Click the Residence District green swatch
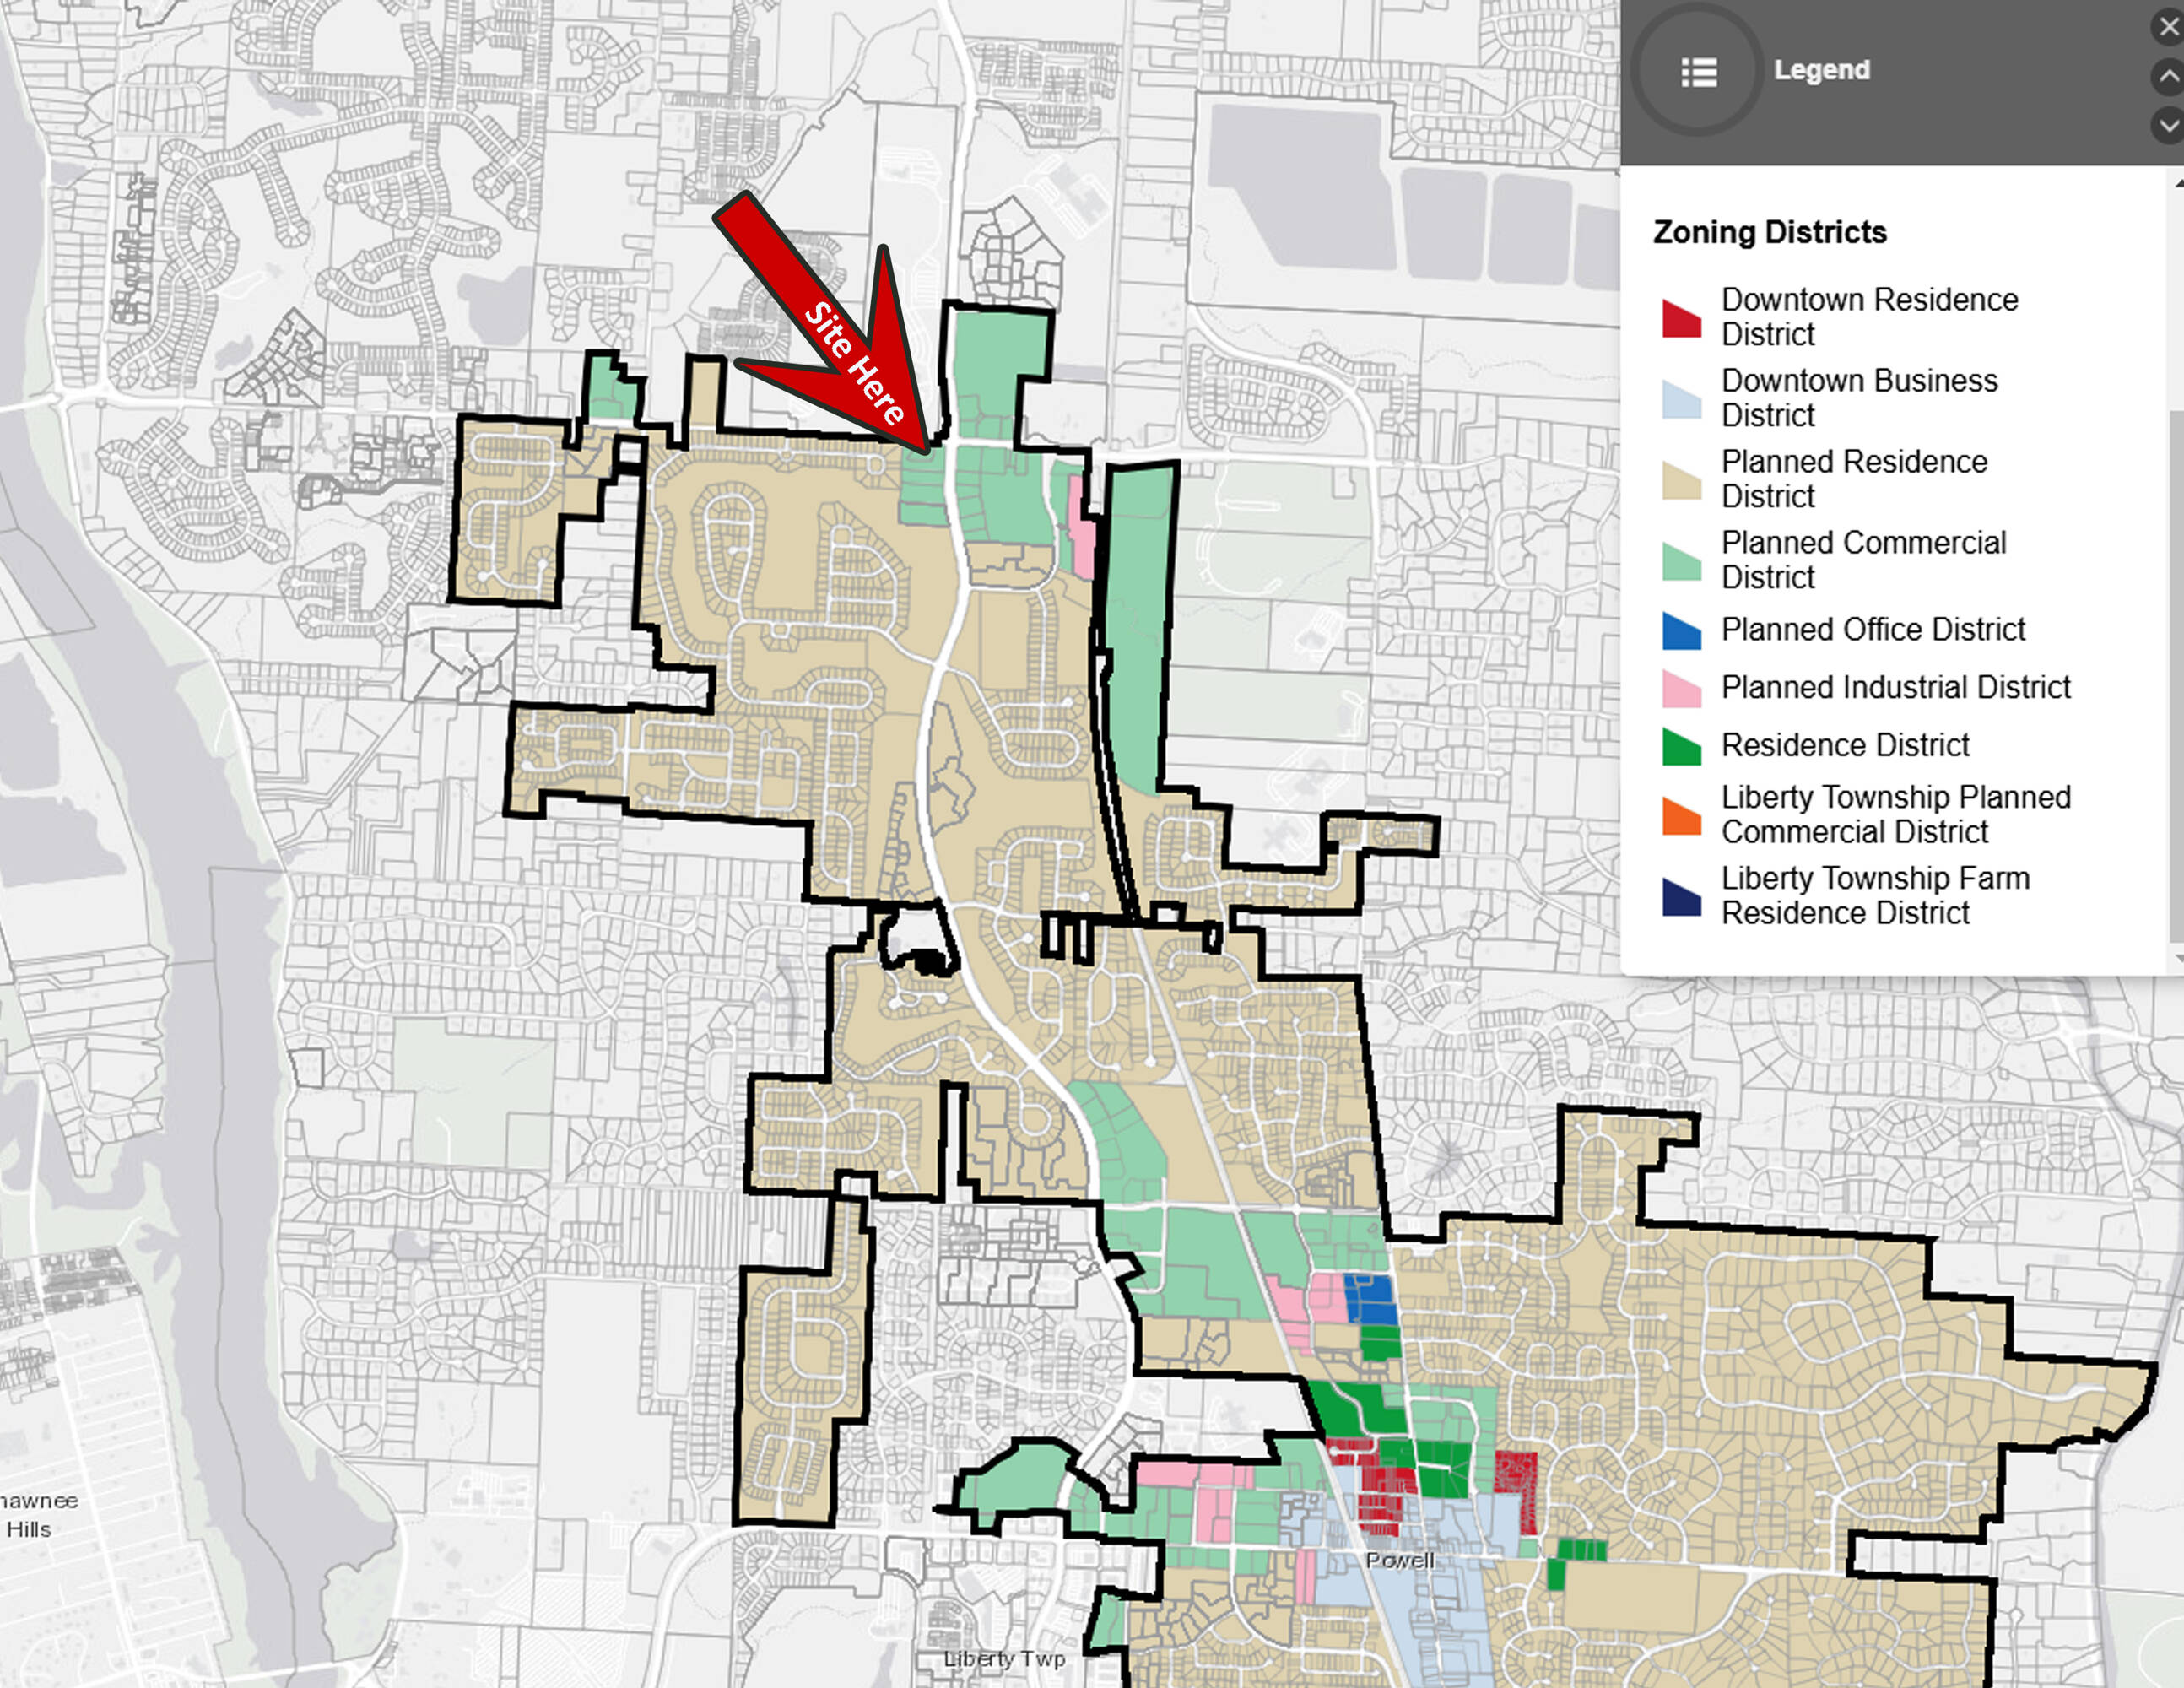The height and width of the screenshot is (1688, 2184). (x=1681, y=747)
